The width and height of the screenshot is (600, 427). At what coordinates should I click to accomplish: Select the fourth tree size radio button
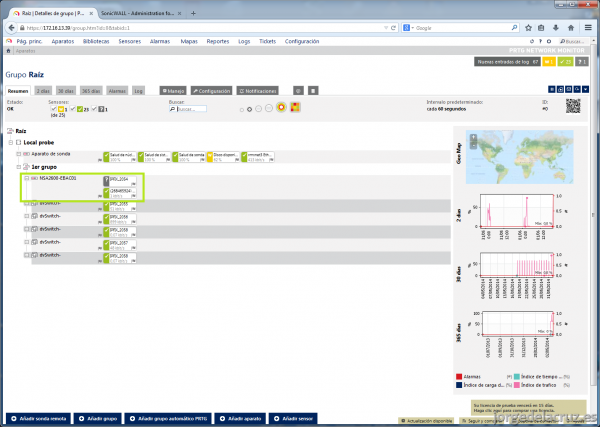(269, 109)
